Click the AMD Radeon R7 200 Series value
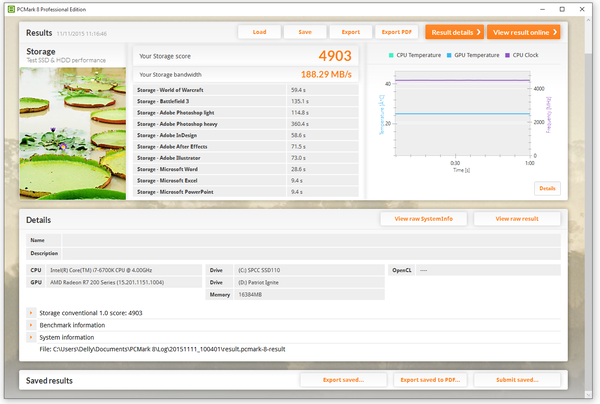Viewport: 600px width, 404px height. (107, 282)
